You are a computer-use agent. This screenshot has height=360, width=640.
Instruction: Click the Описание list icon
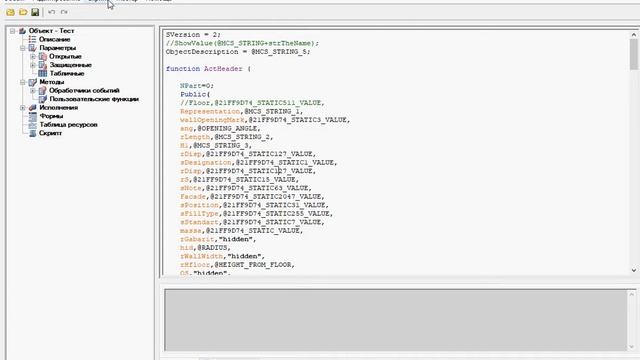point(32,40)
